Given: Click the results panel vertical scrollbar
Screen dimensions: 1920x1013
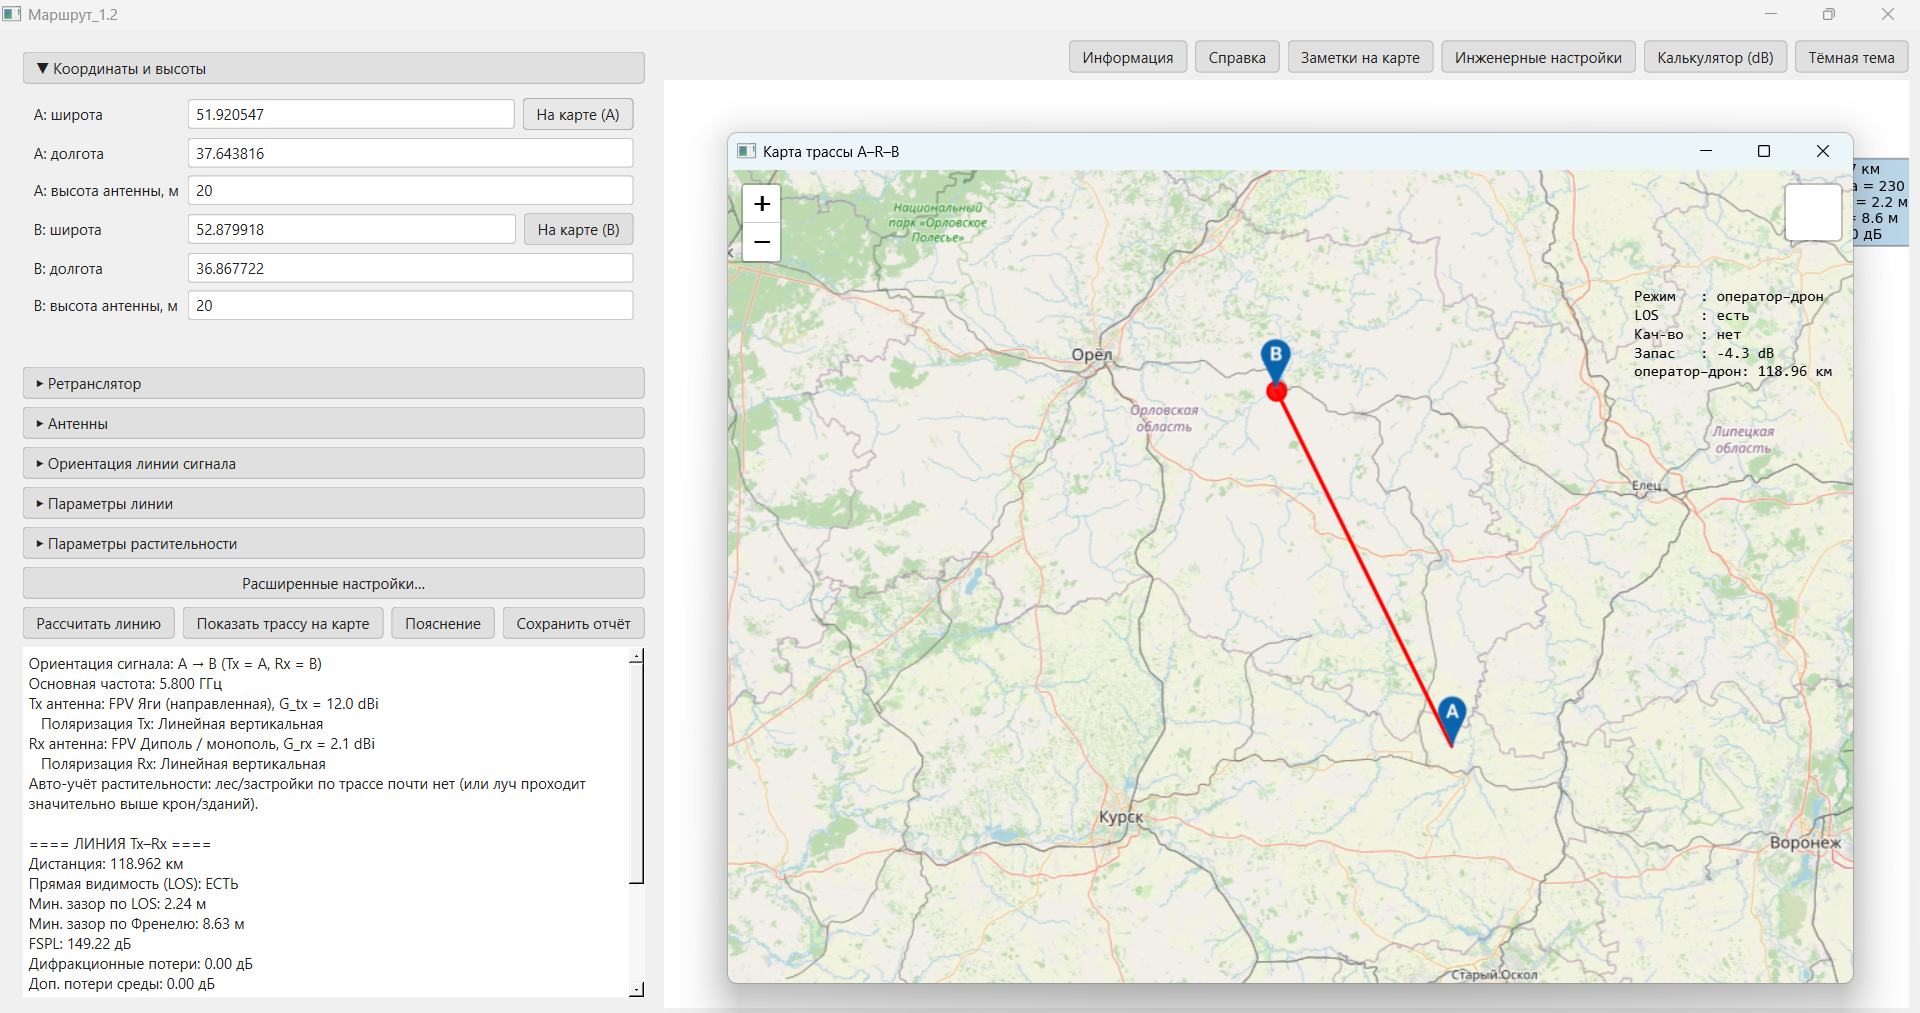Looking at the screenshot, I should pos(636,770).
